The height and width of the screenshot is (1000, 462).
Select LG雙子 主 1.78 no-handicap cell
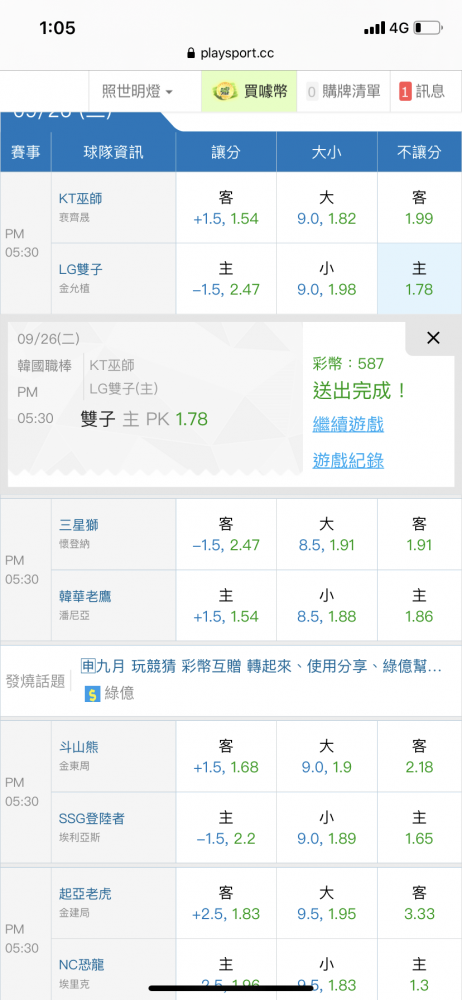point(419,279)
